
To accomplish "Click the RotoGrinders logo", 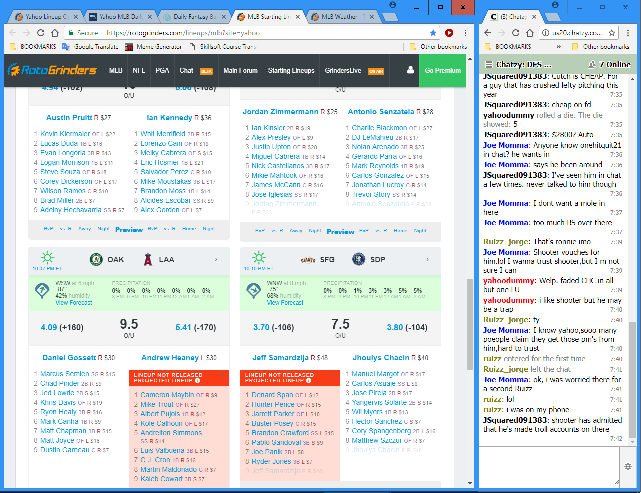I will coord(52,70).
